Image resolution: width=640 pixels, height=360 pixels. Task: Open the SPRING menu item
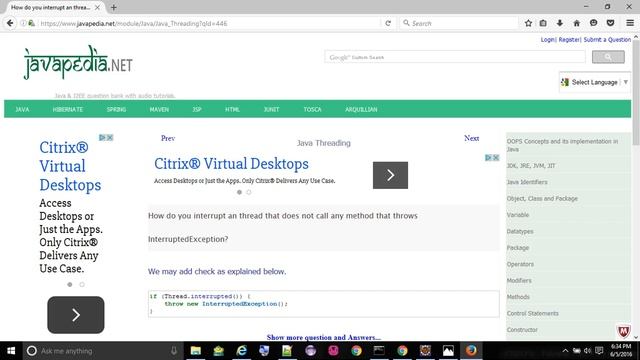click(116, 109)
